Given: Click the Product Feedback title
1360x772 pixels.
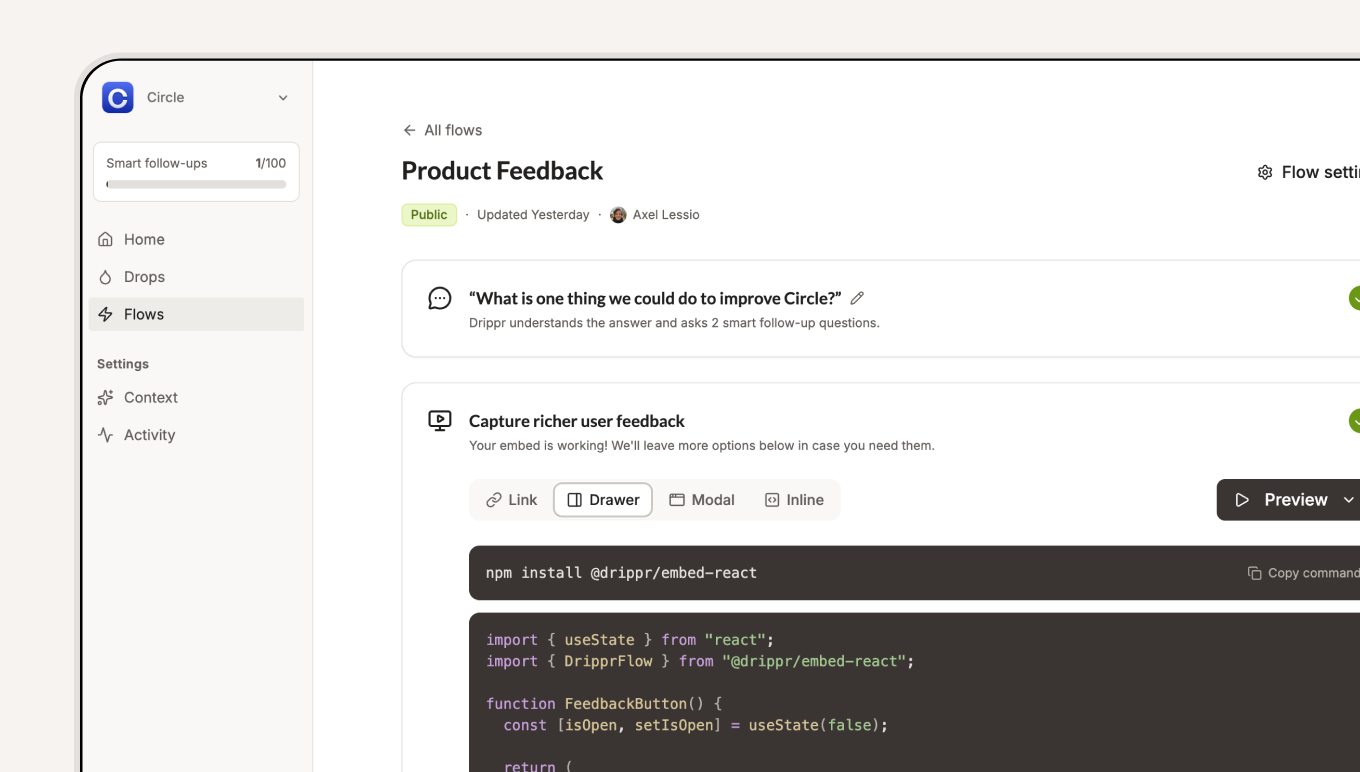Looking at the screenshot, I should pos(502,171).
